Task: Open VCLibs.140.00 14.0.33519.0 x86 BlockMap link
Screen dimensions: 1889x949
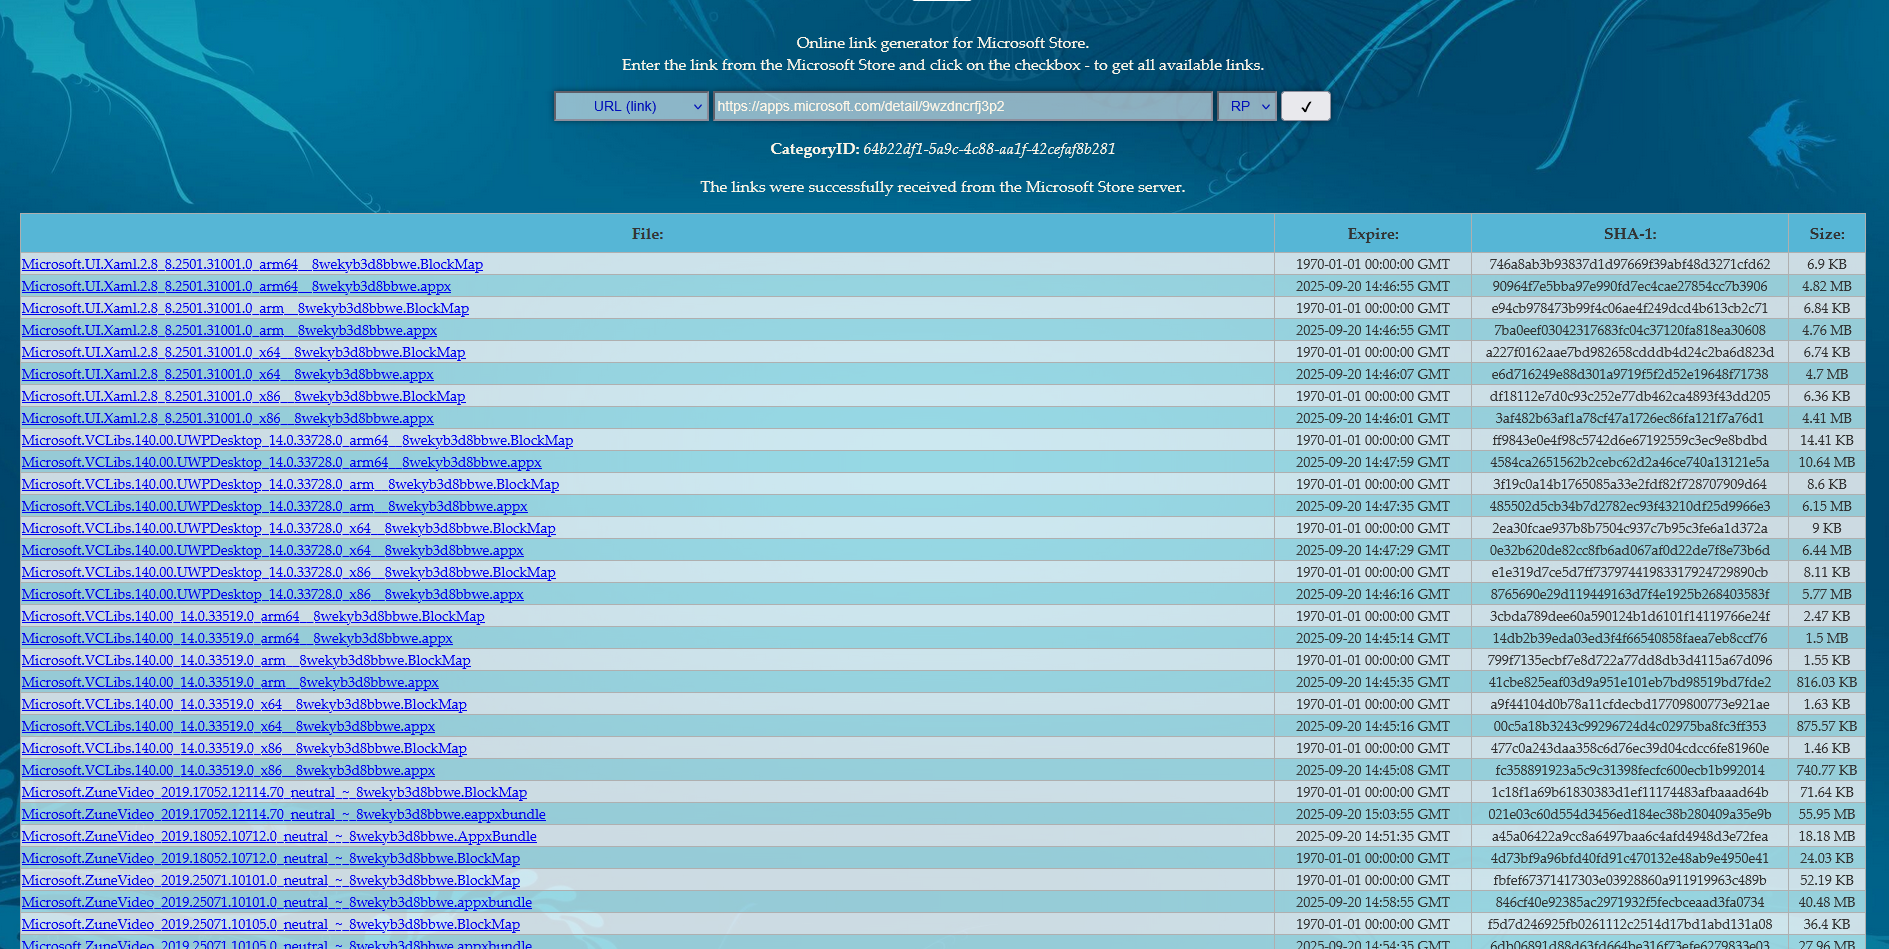Action: tap(244, 748)
